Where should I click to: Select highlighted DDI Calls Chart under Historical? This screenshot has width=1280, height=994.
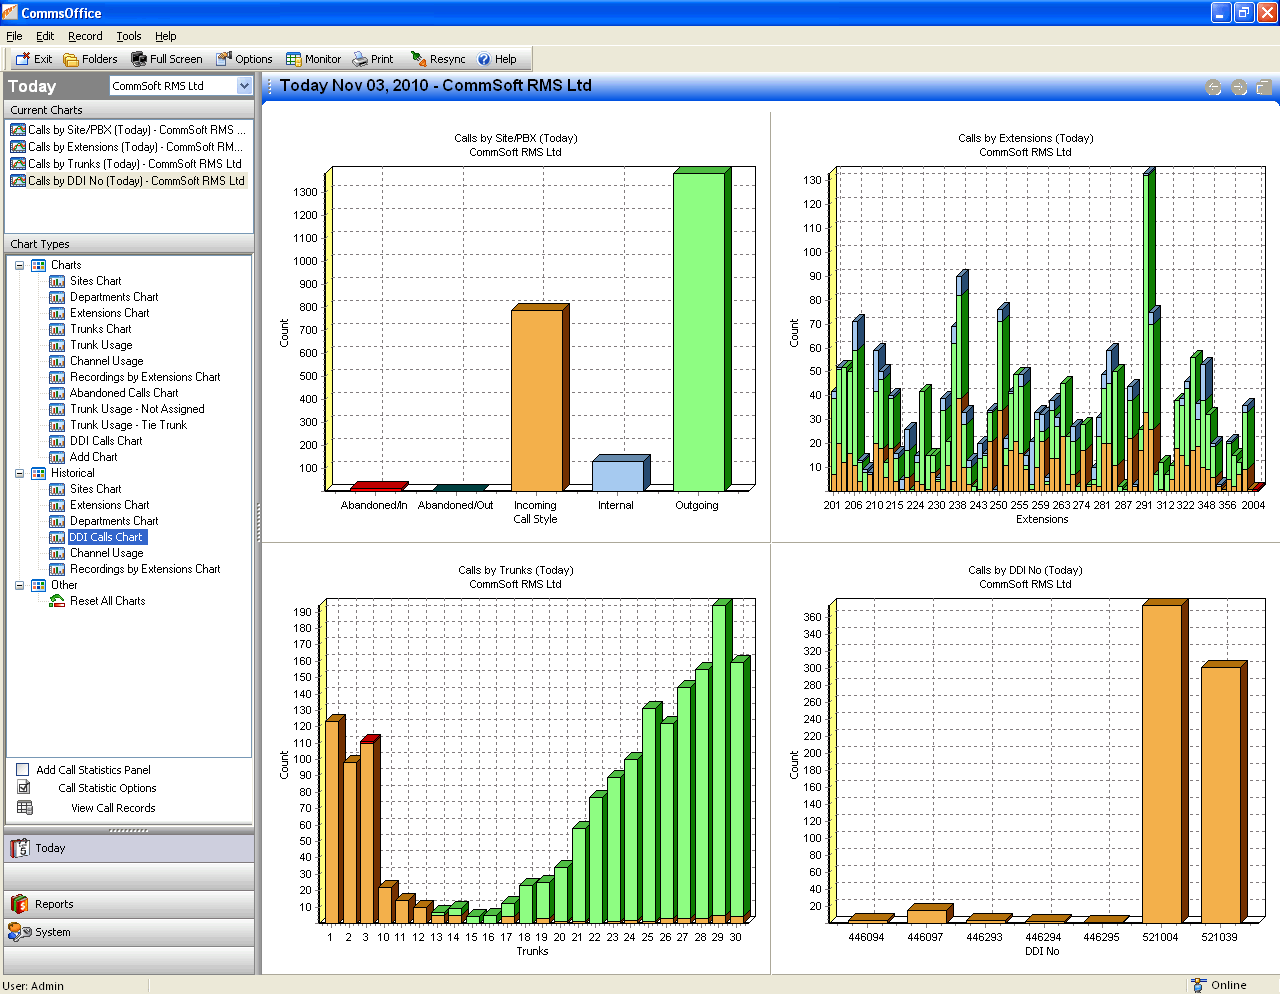pos(106,537)
